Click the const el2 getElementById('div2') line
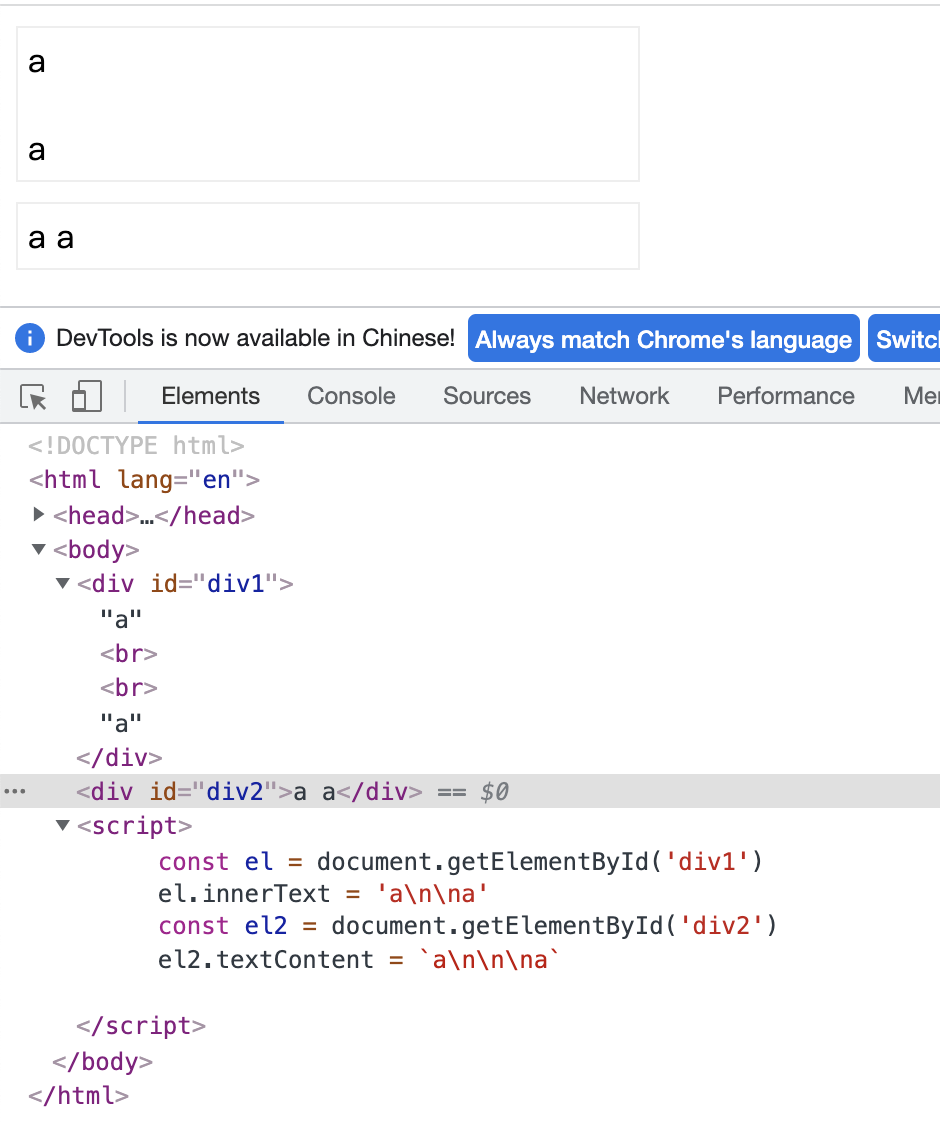The height and width of the screenshot is (1122, 940). [x=468, y=926]
